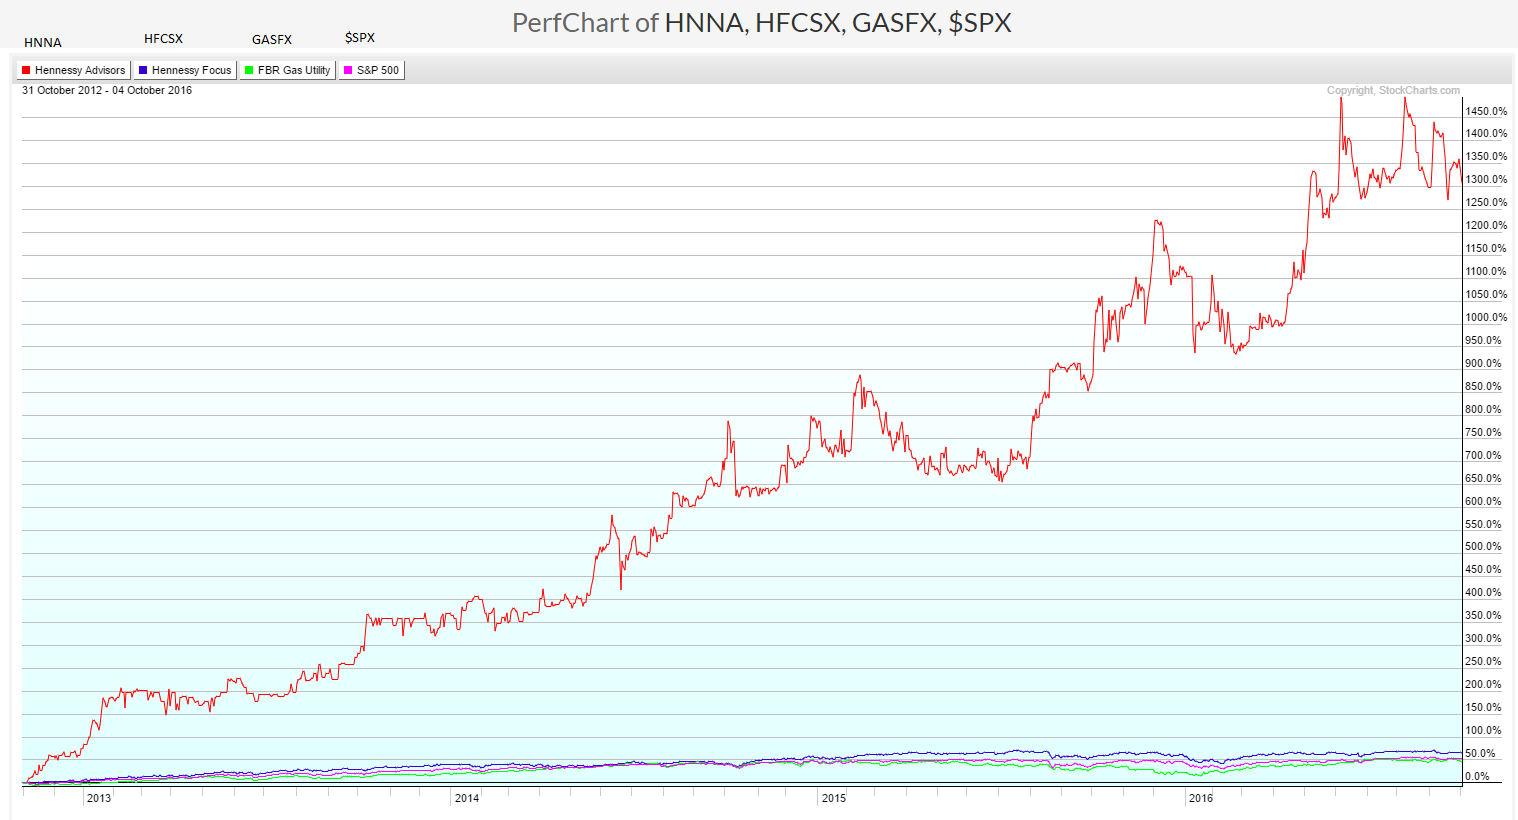This screenshot has height=820, width=1518.
Task: Click the 2016 axis label
Action: tap(1201, 798)
